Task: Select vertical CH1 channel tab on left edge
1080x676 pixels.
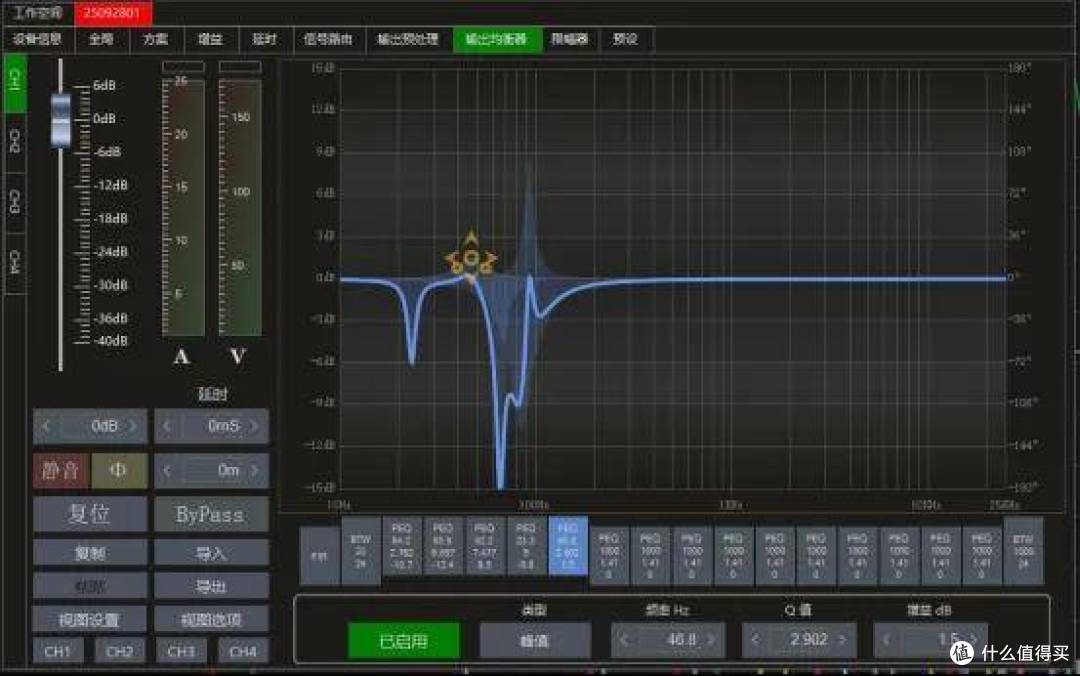Action: tap(14, 81)
